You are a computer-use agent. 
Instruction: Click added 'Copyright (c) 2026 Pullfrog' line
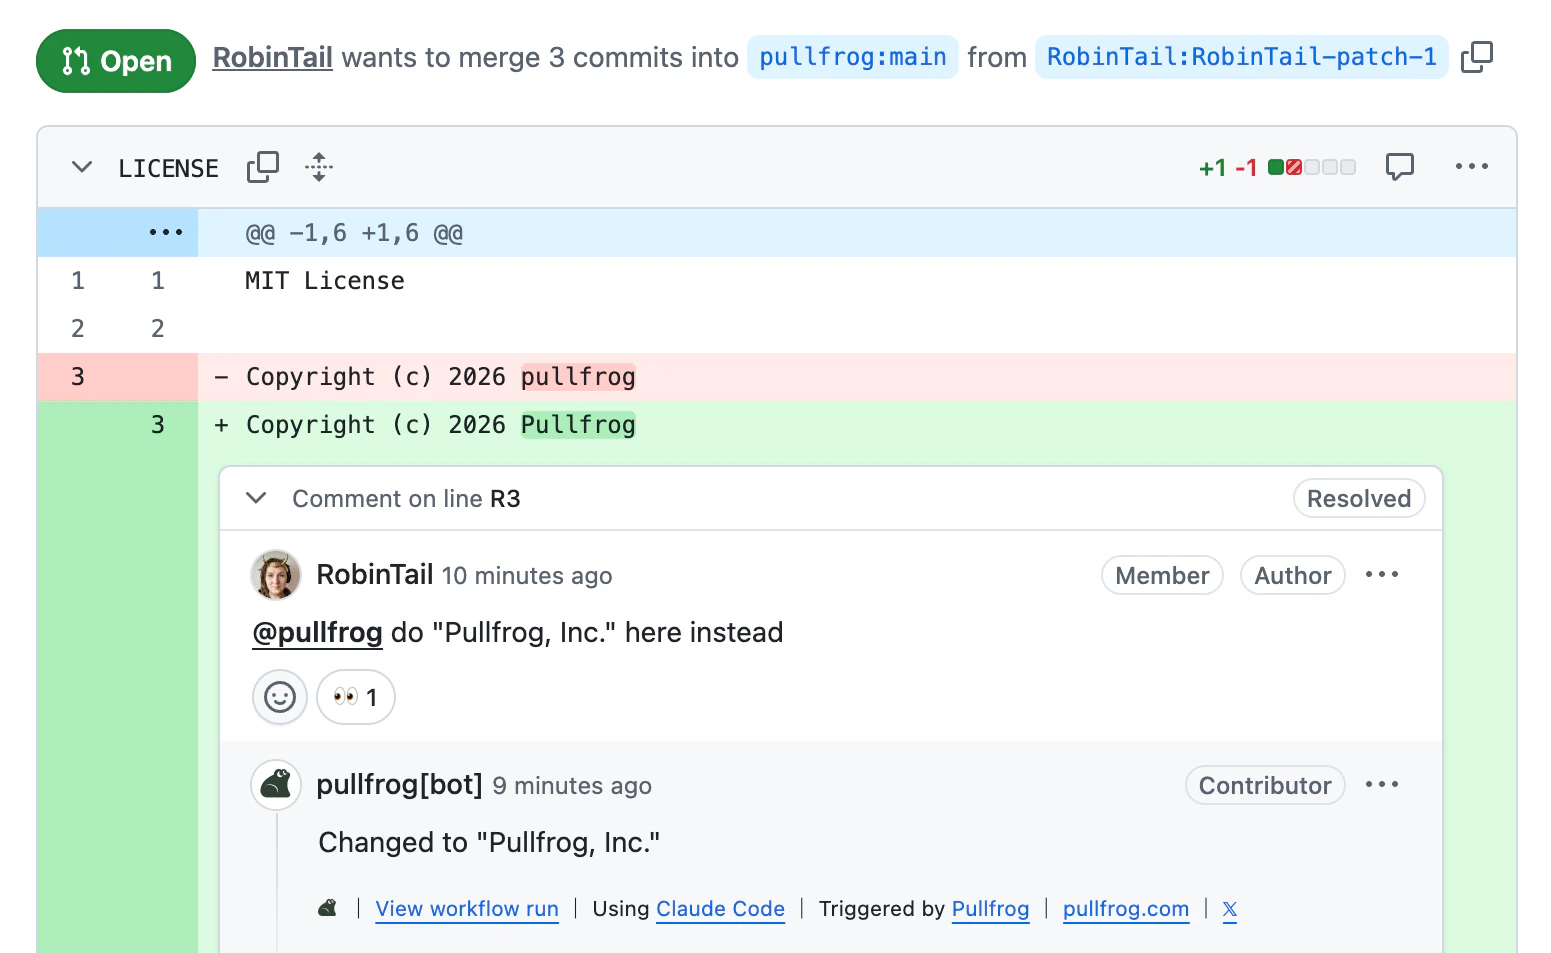coord(441,425)
